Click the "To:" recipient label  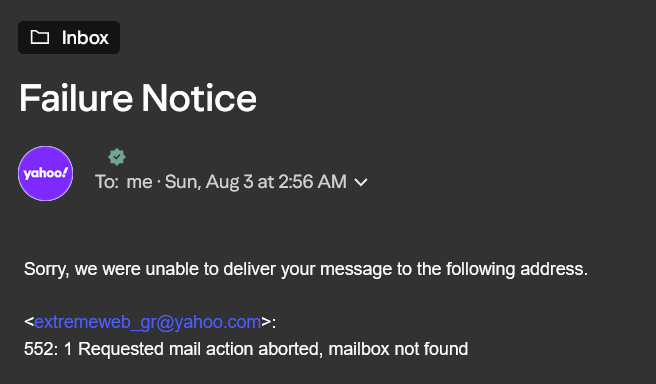107,182
